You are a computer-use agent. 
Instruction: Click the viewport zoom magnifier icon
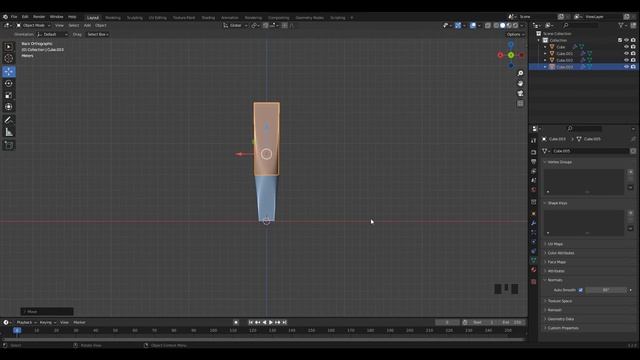point(520,73)
